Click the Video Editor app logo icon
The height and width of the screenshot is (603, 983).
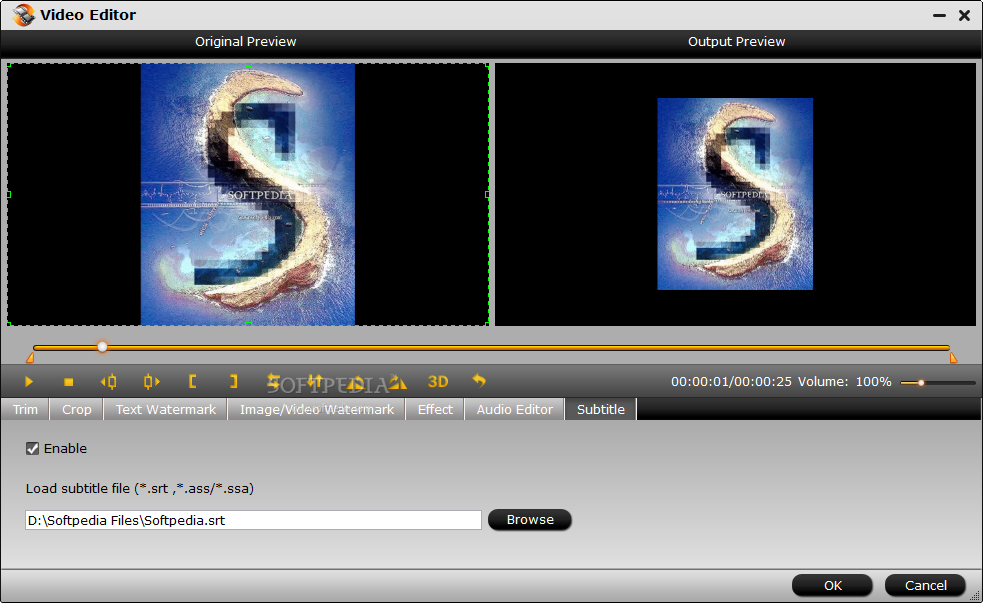pos(23,14)
